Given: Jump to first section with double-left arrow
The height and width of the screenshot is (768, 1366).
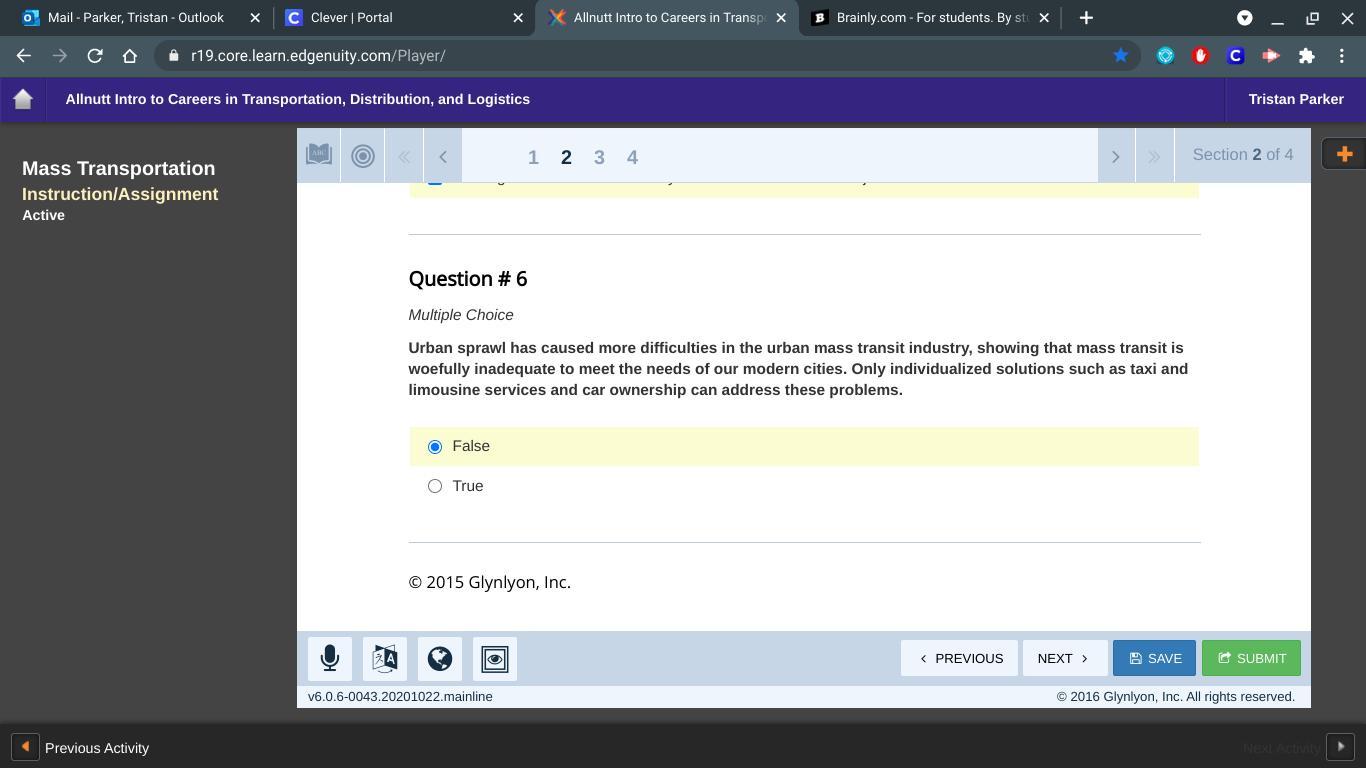Looking at the screenshot, I should coord(404,156).
